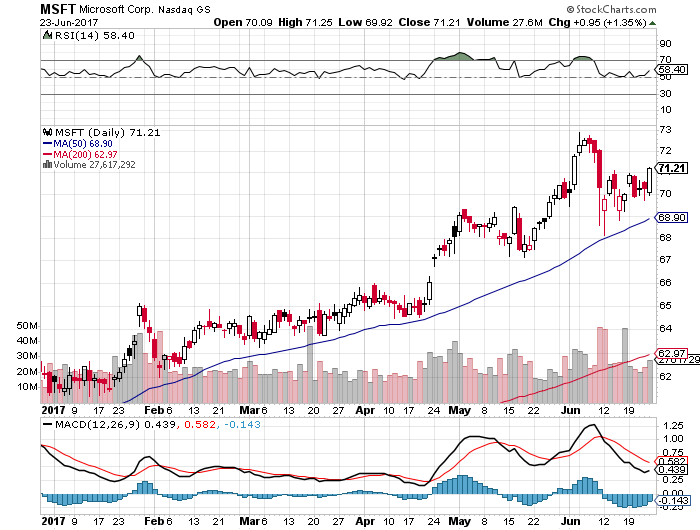Click the MACD line icon in lower panel
The width and height of the screenshot is (700, 530).
[x=46, y=424]
